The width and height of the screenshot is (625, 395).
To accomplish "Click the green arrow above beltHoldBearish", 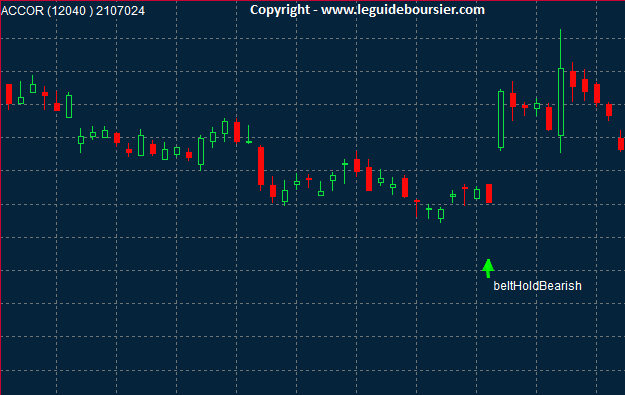I will [x=488, y=268].
